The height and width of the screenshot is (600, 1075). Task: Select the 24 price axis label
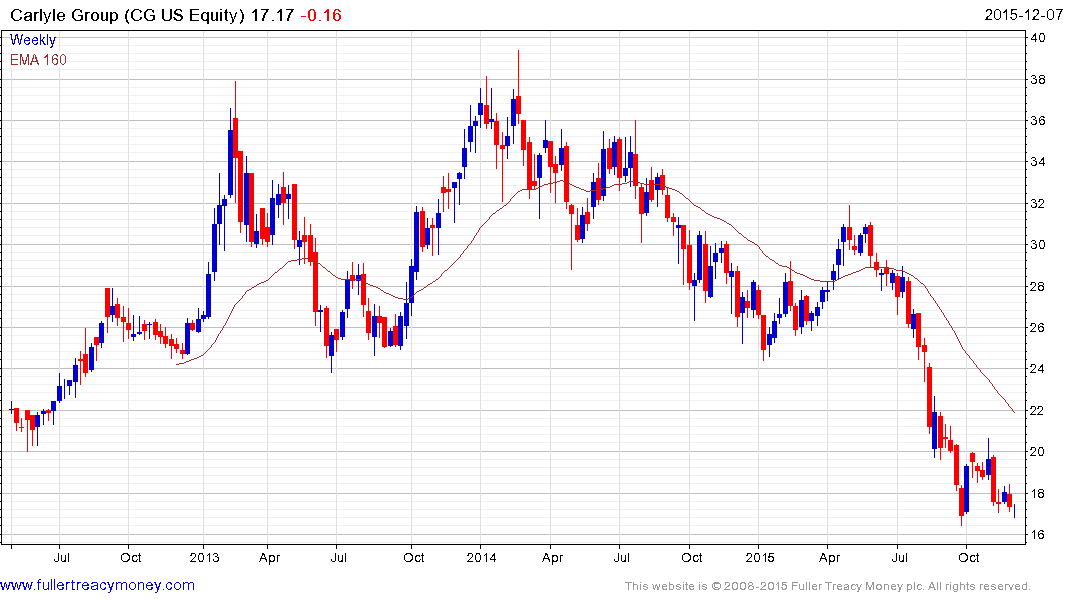point(1038,369)
